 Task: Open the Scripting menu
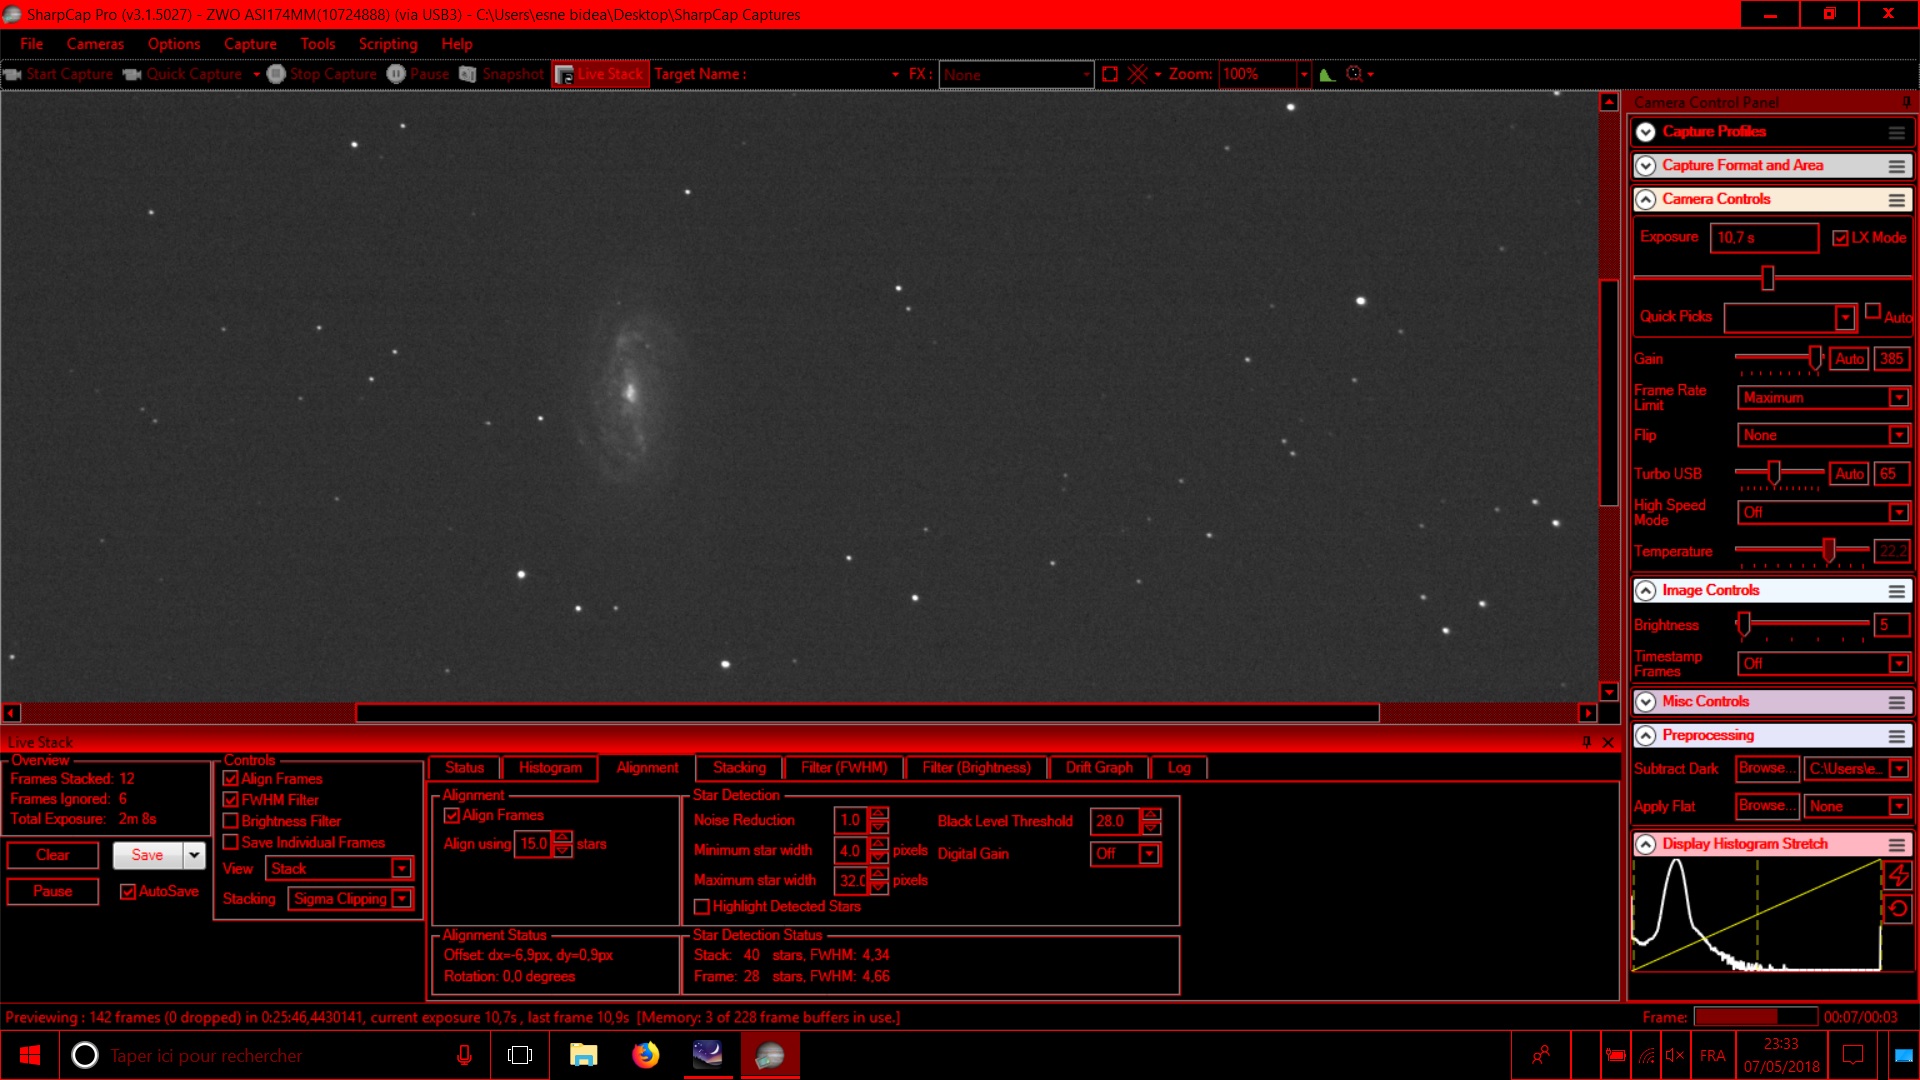(x=388, y=44)
